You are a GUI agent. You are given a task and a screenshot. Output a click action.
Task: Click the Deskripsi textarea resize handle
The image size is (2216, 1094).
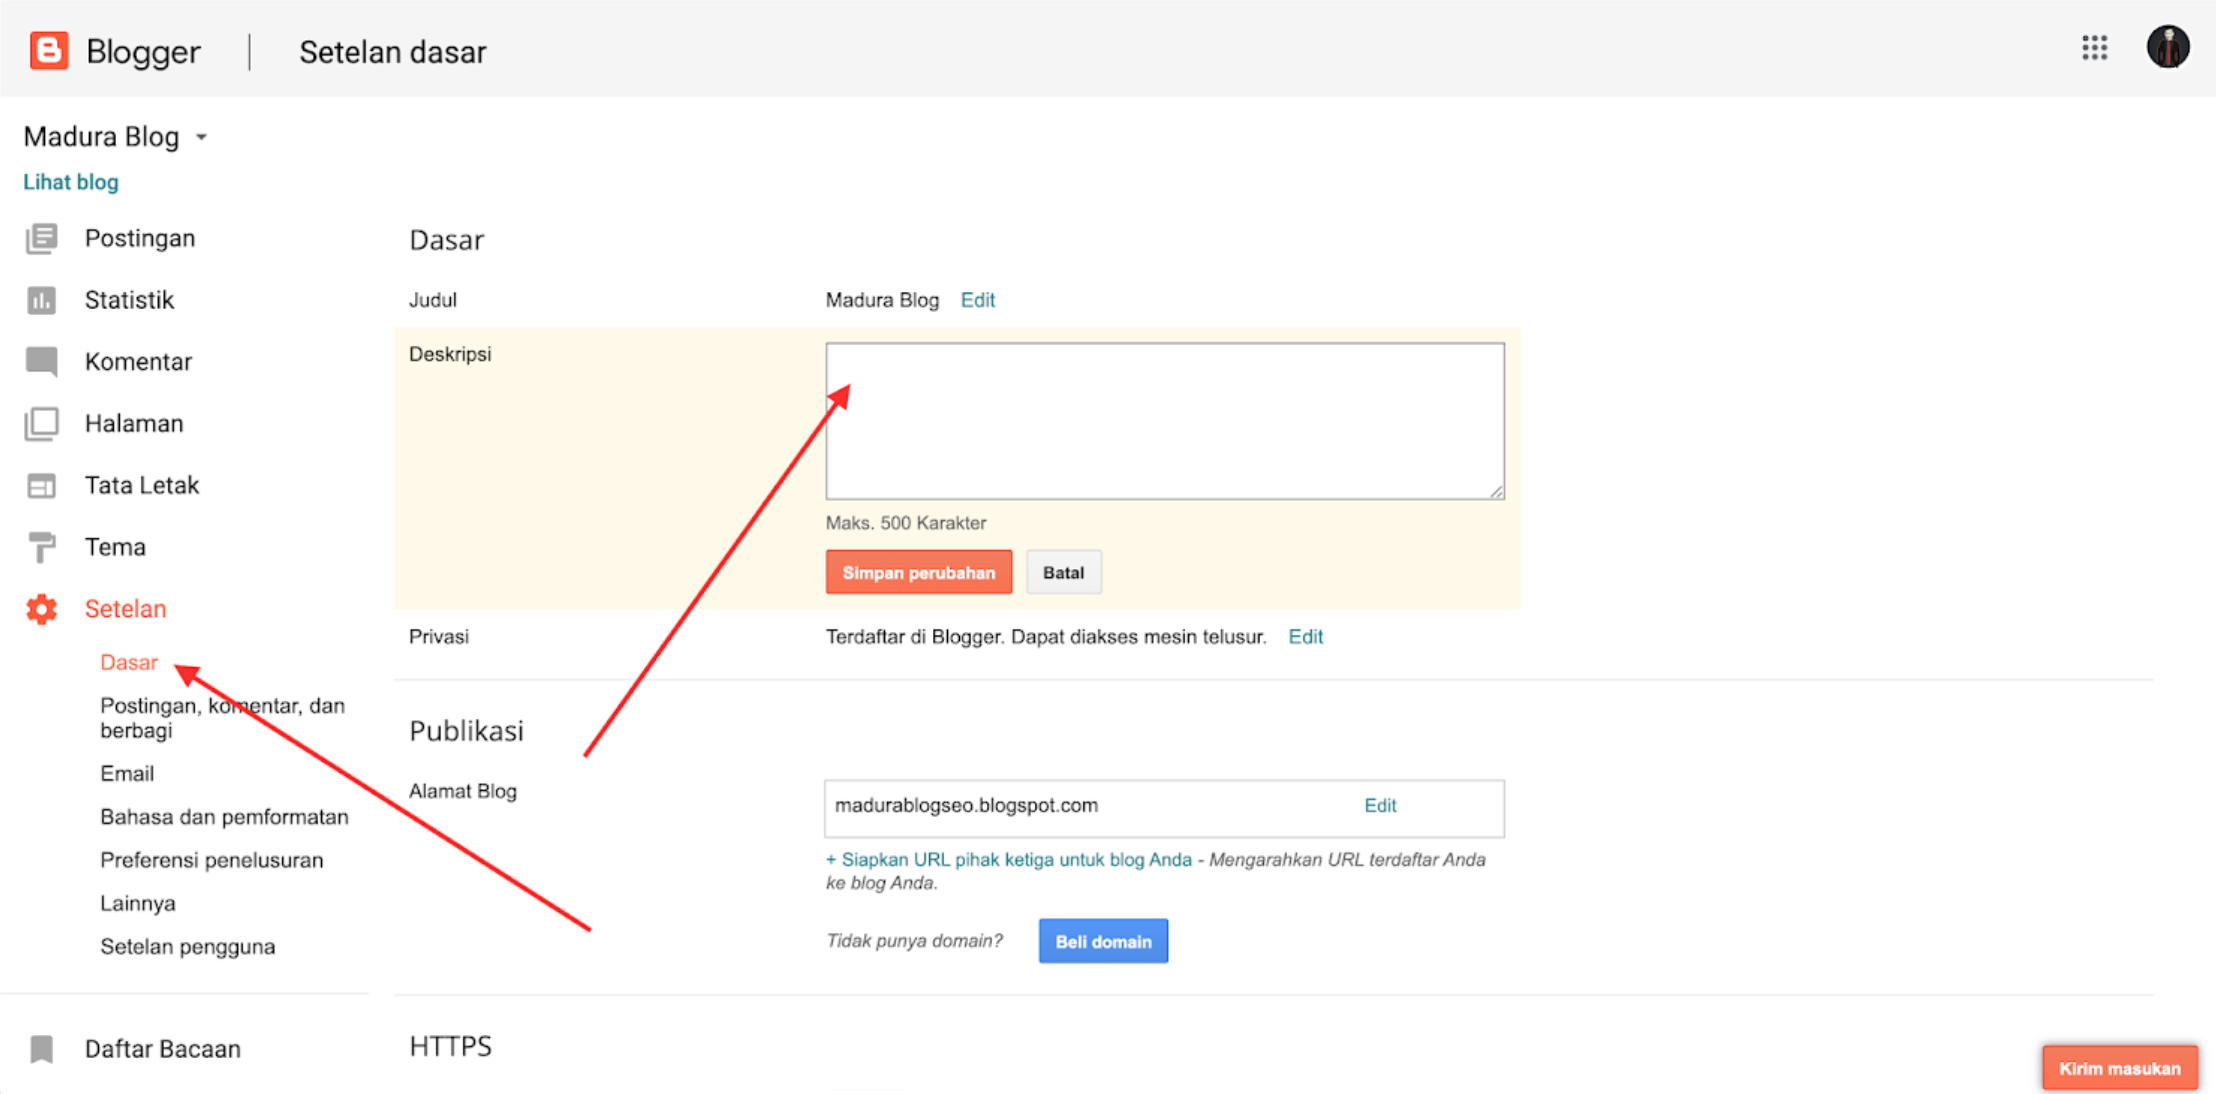pos(1496,490)
